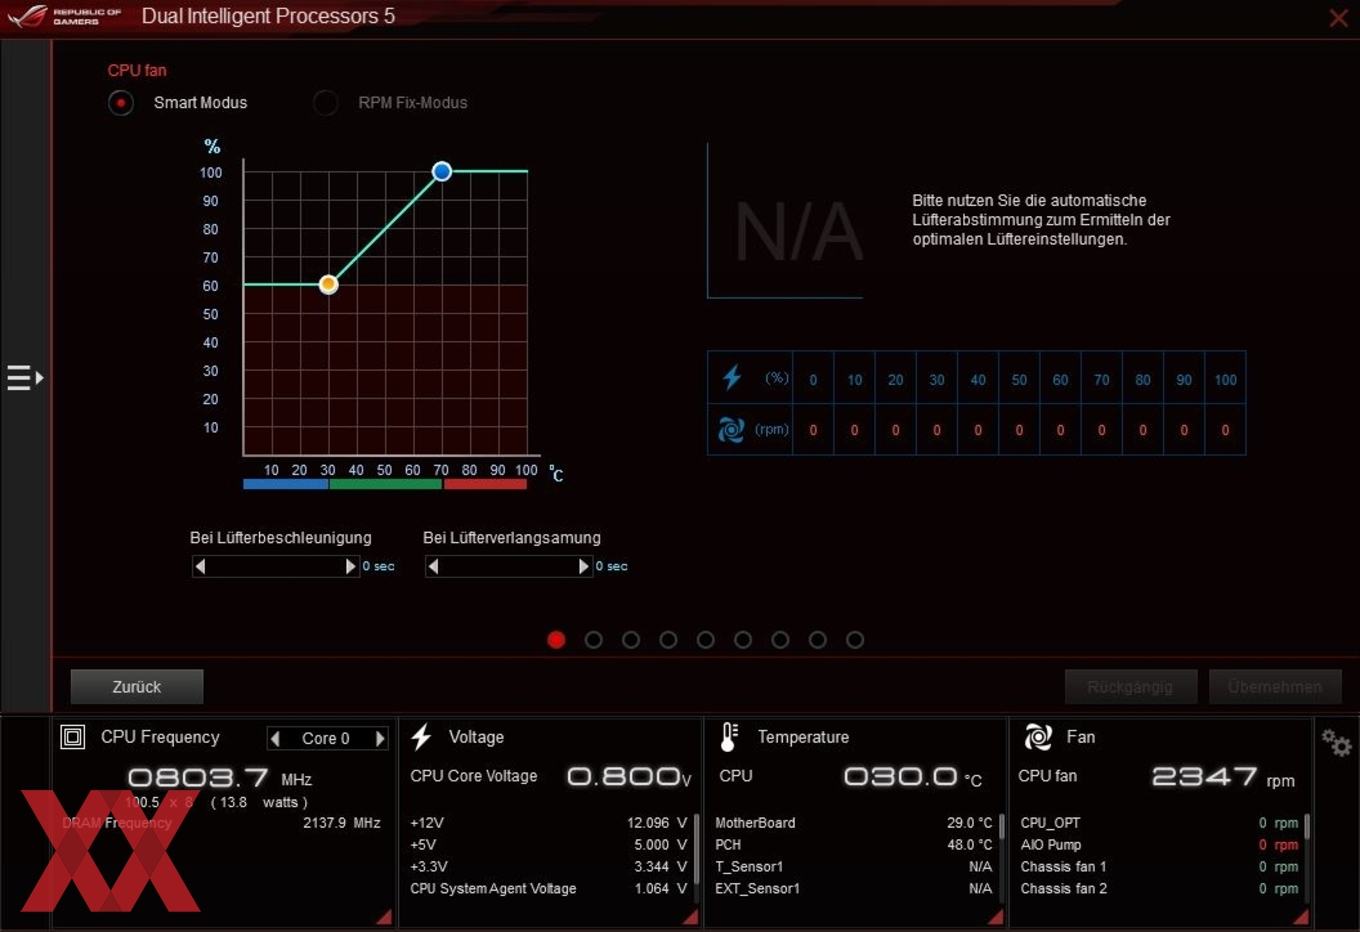The width and height of the screenshot is (1360, 932).
Task: Go to second fan page dot
Action: 594,640
